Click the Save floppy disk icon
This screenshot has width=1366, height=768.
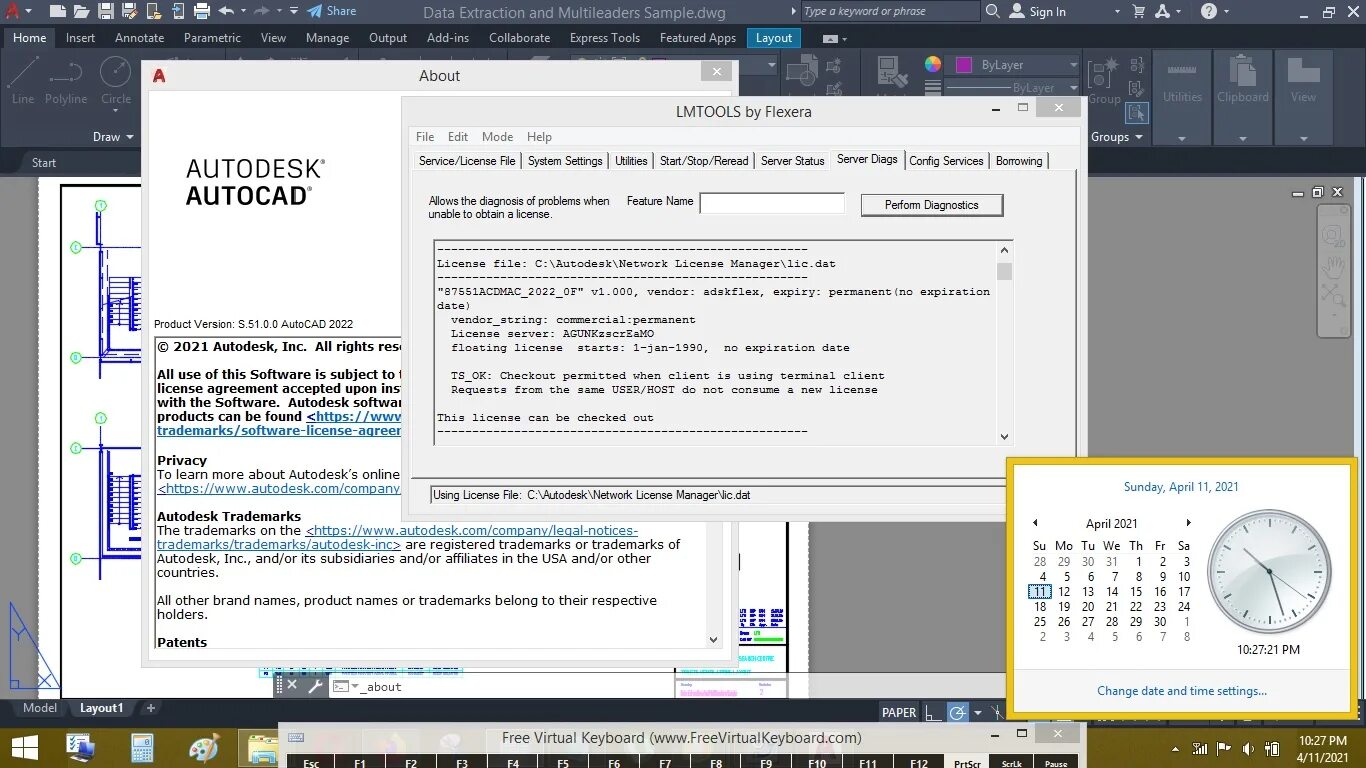(x=106, y=11)
